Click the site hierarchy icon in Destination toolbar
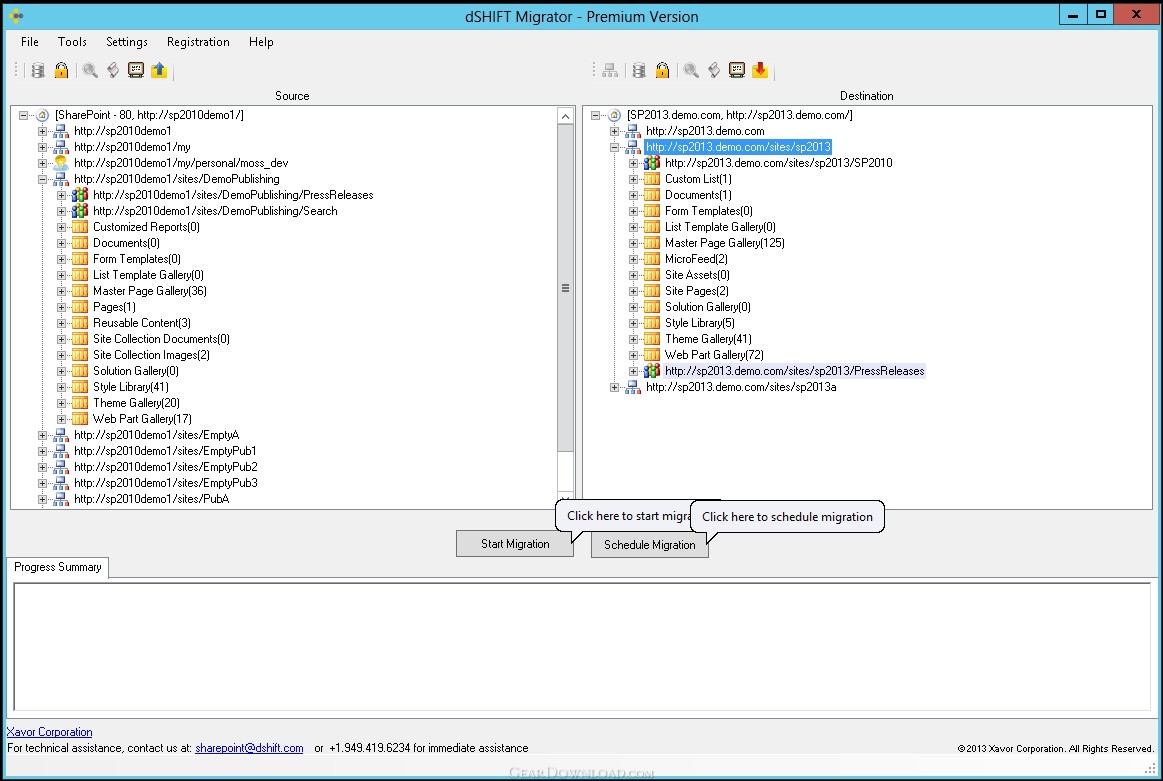Screen dimensions: 1163x781 (610, 70)
